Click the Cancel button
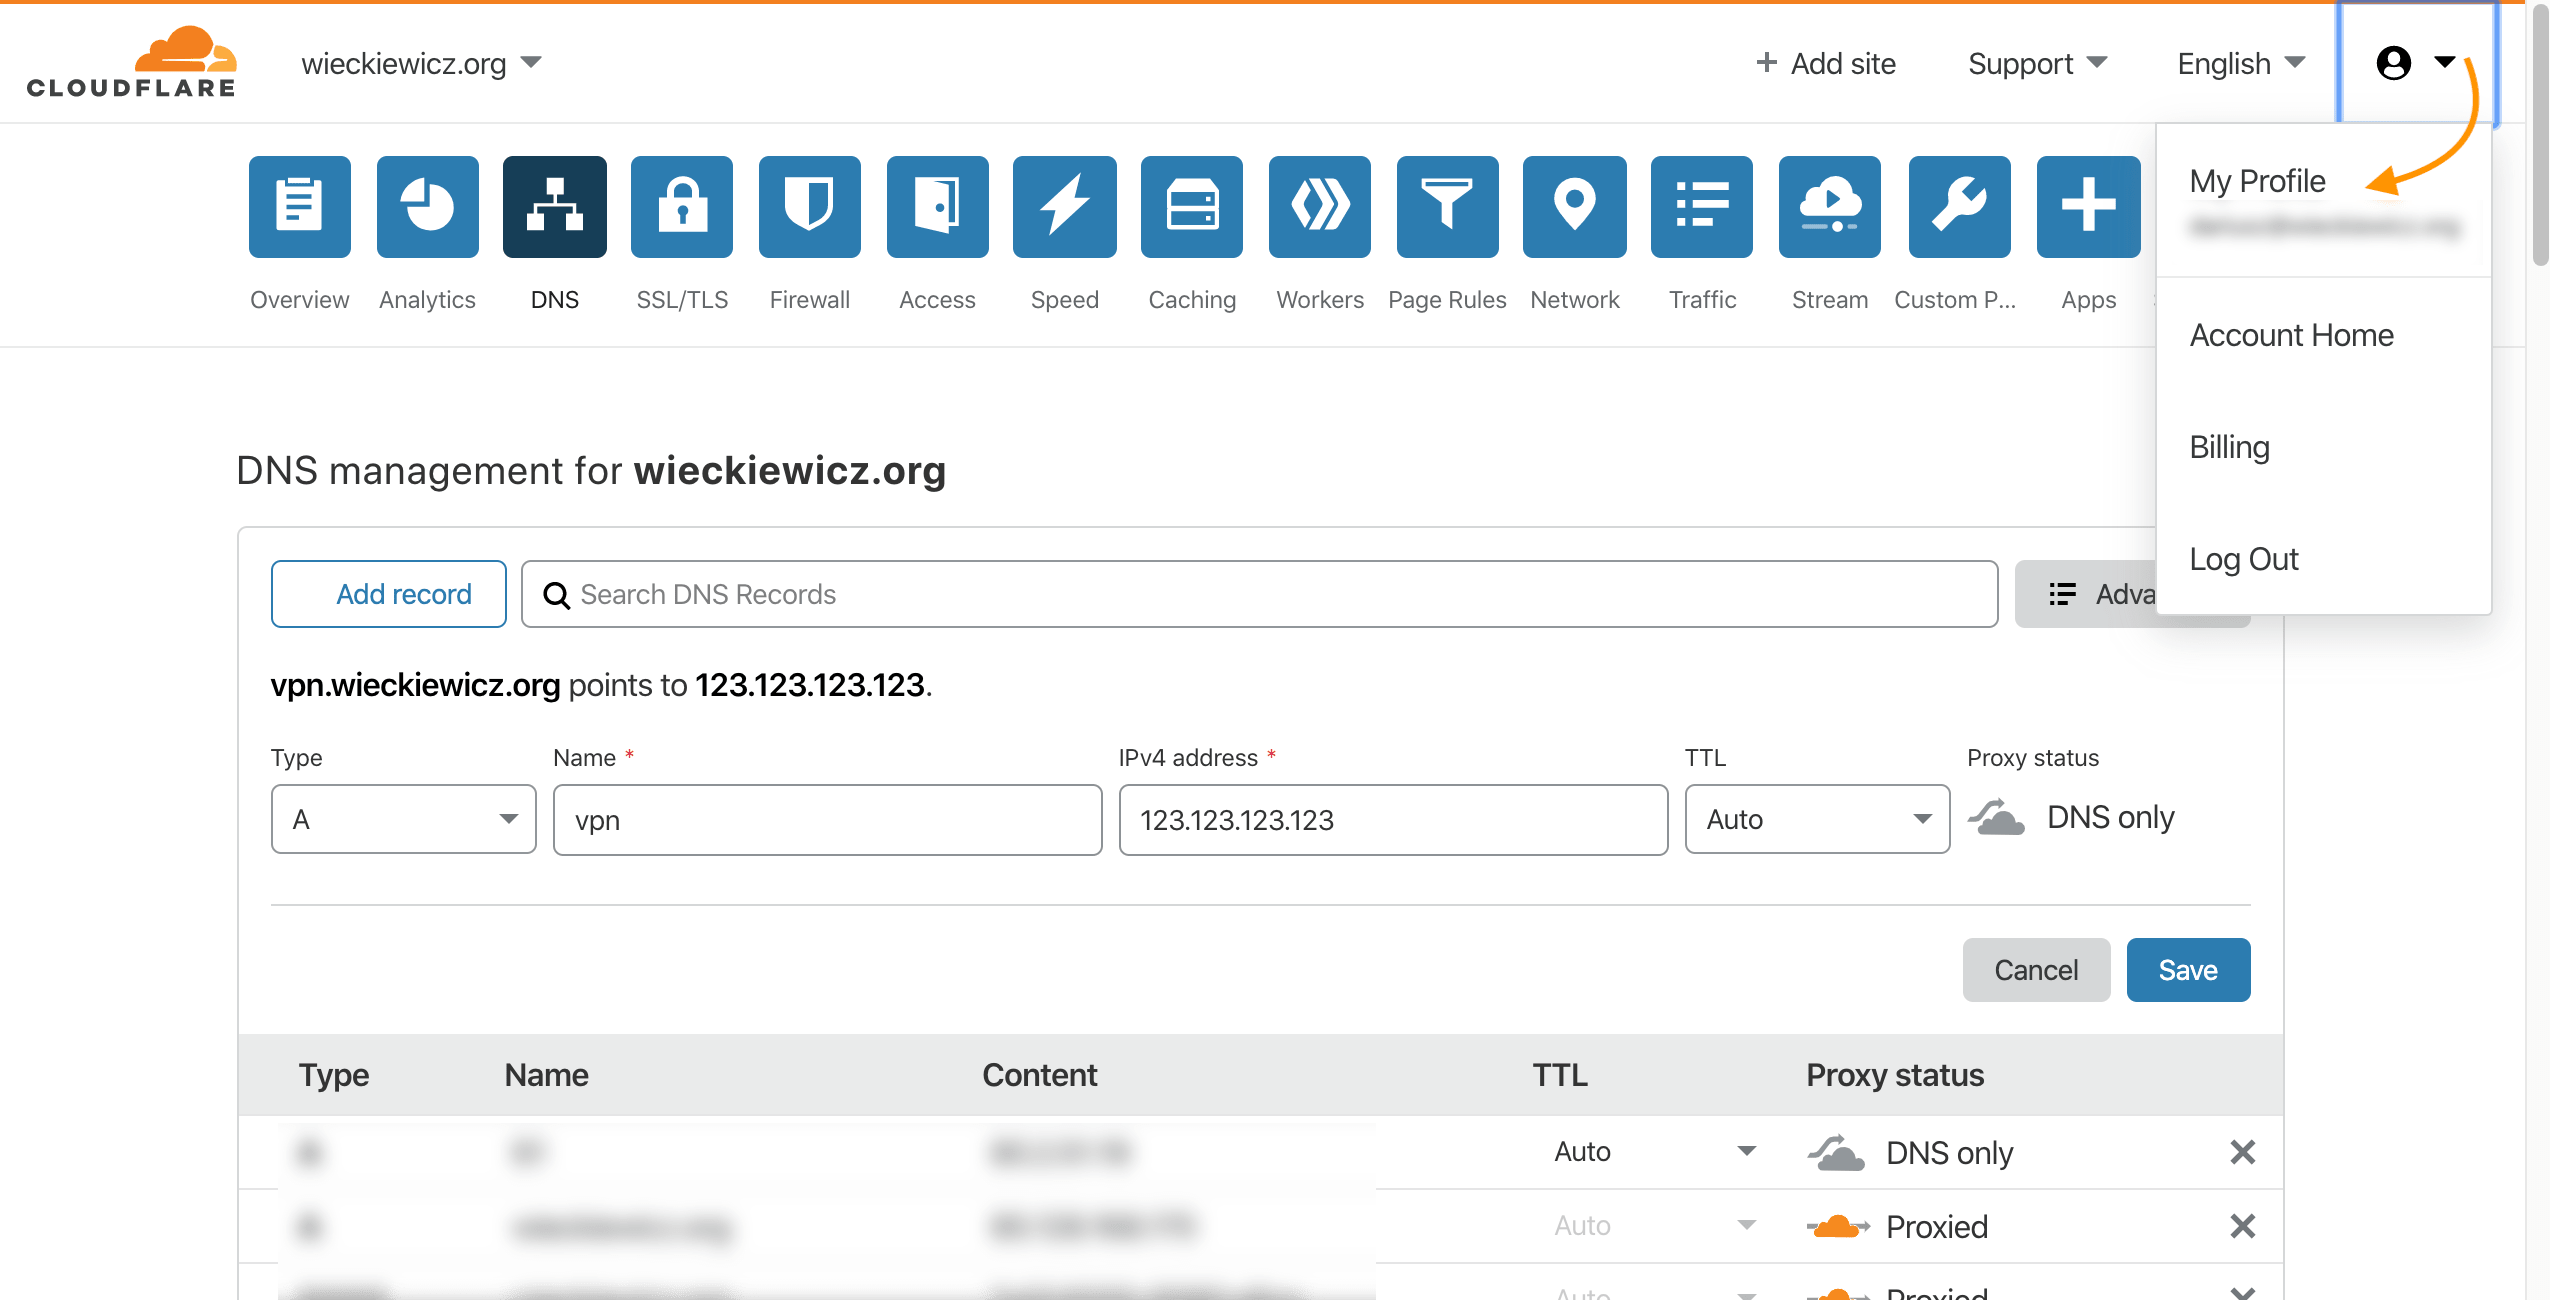Screen dimensions: 2550x1300 tap(2036, 970)
